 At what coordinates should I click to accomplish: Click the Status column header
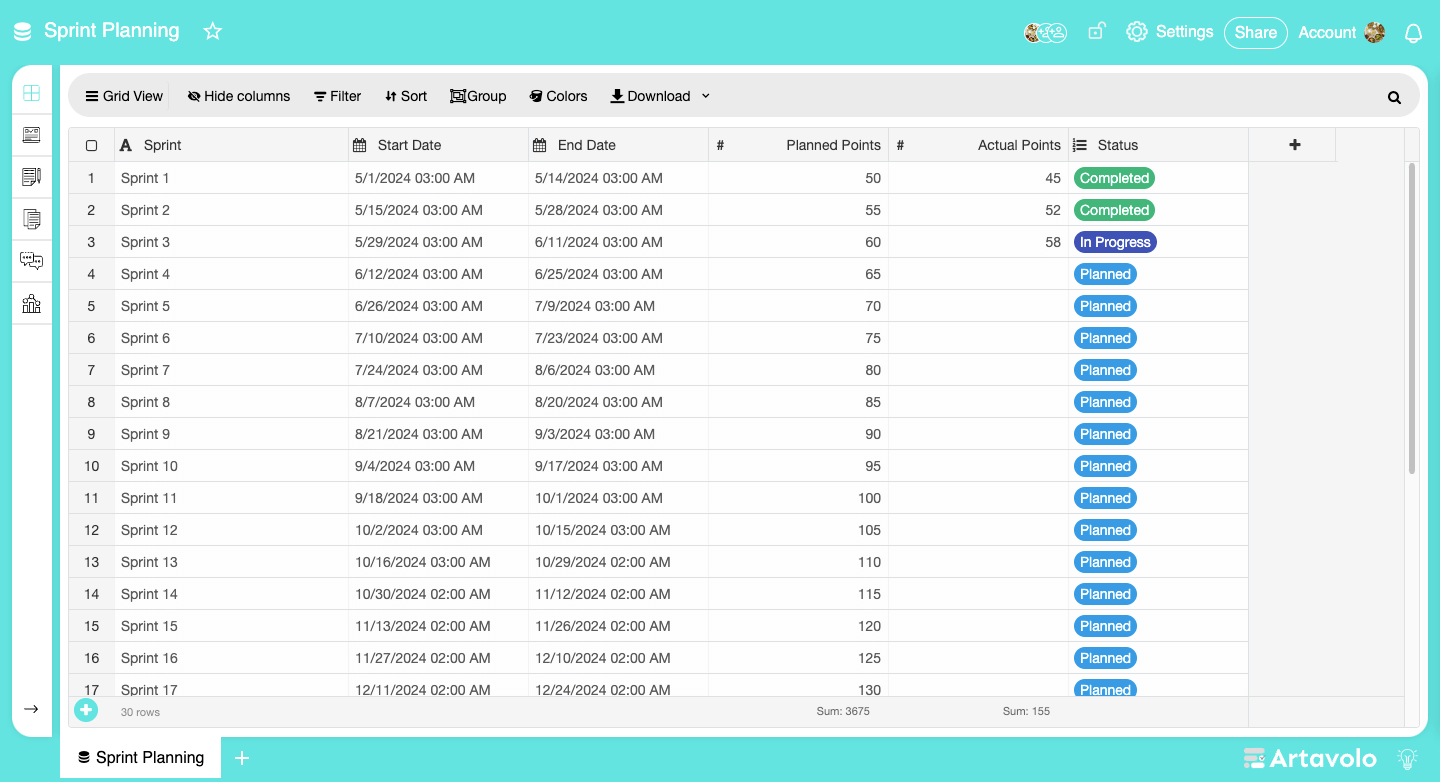[1158, 145]
